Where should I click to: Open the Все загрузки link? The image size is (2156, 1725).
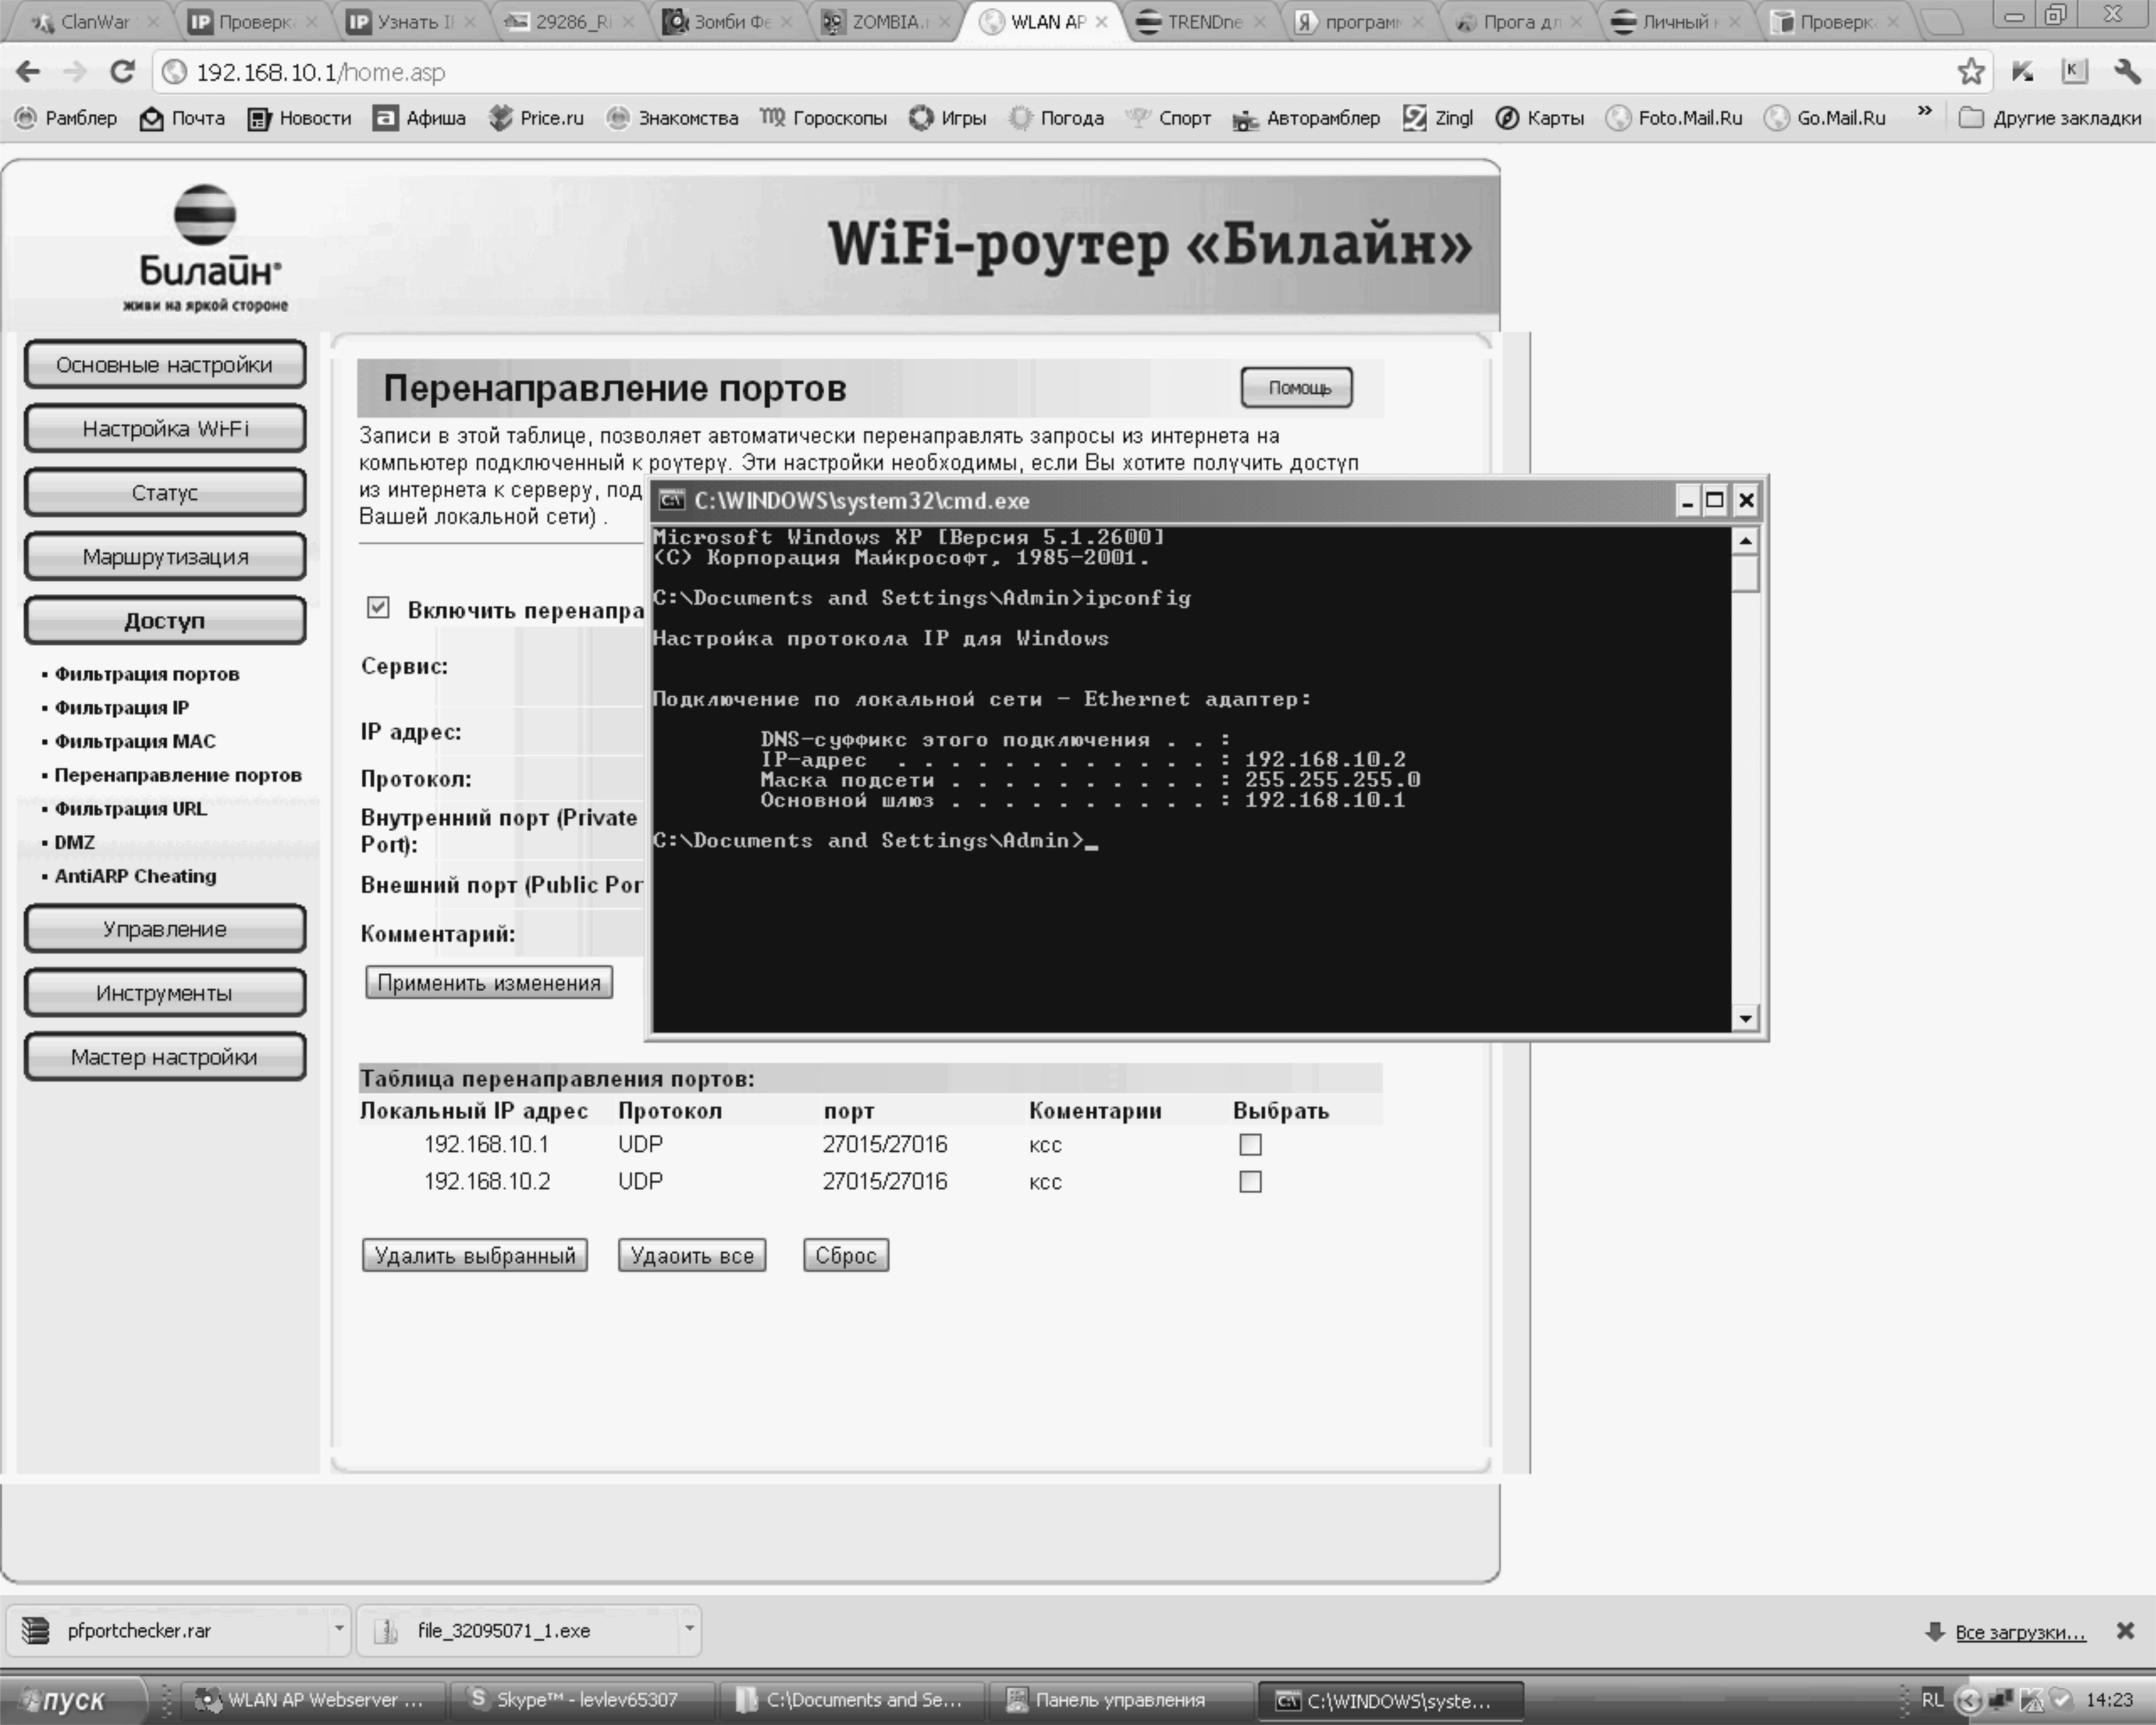pyautogui.click(x=2020, y=1632)
